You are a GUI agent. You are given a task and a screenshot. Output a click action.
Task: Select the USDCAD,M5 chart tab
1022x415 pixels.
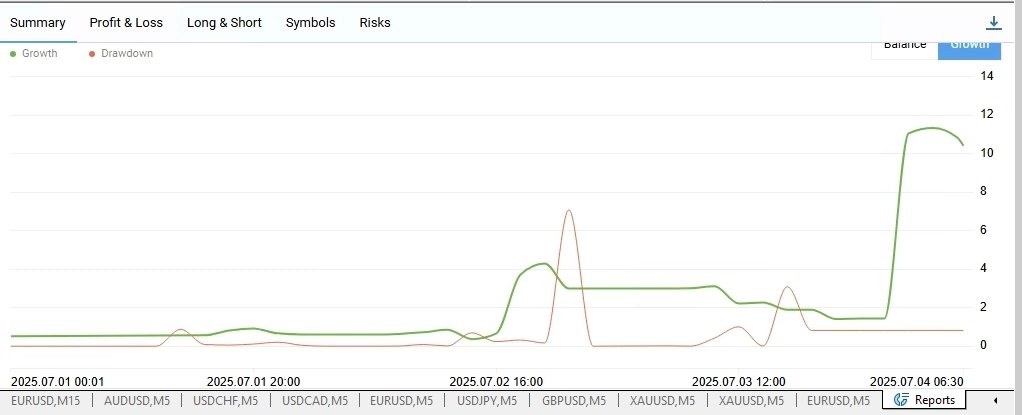click(315, 401)
